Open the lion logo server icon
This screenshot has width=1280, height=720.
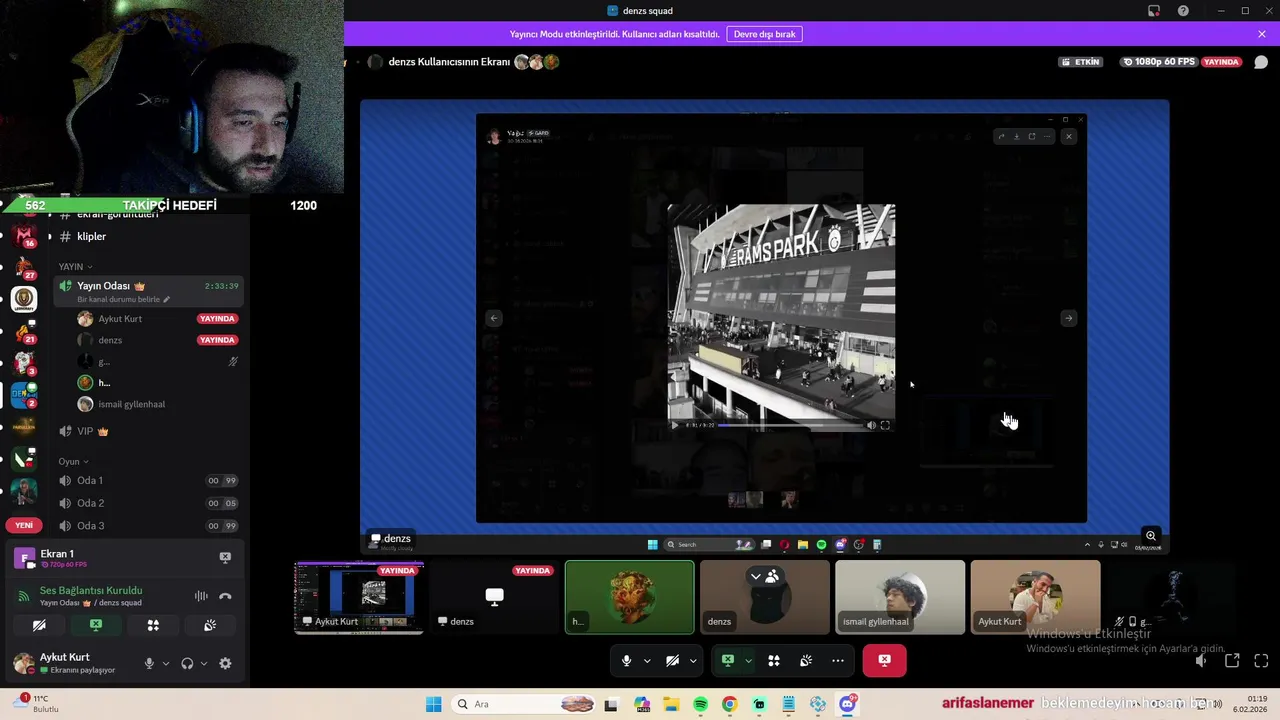(x=24, y=299)
